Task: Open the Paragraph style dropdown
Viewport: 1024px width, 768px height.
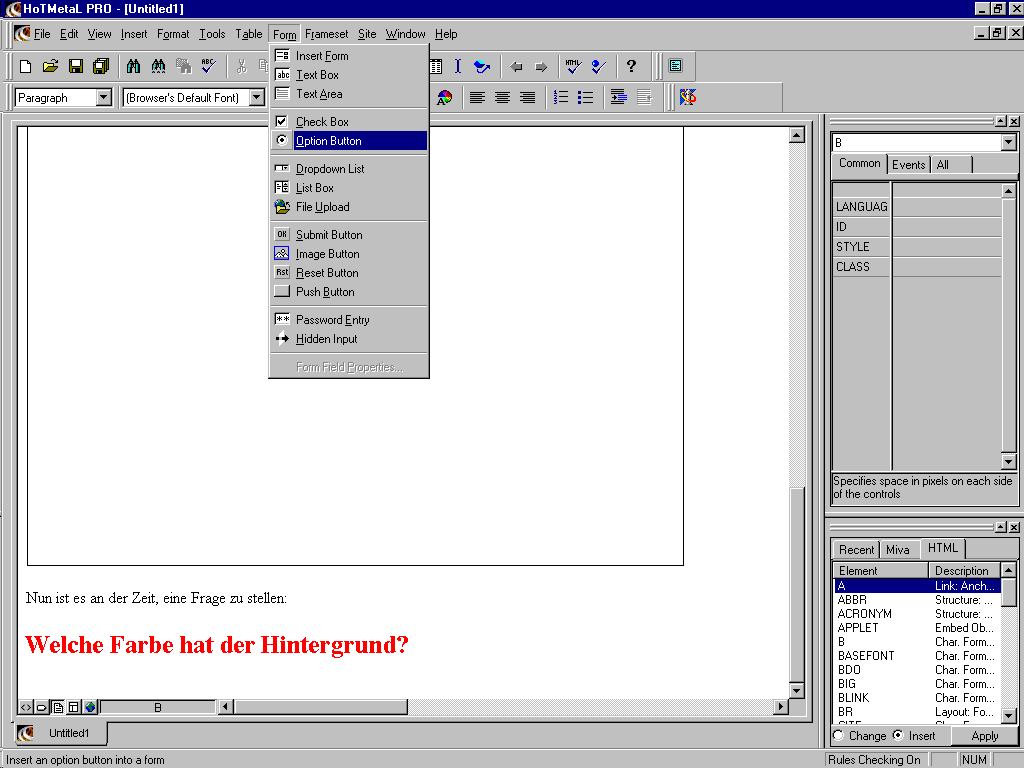Action: pos(104,98)
